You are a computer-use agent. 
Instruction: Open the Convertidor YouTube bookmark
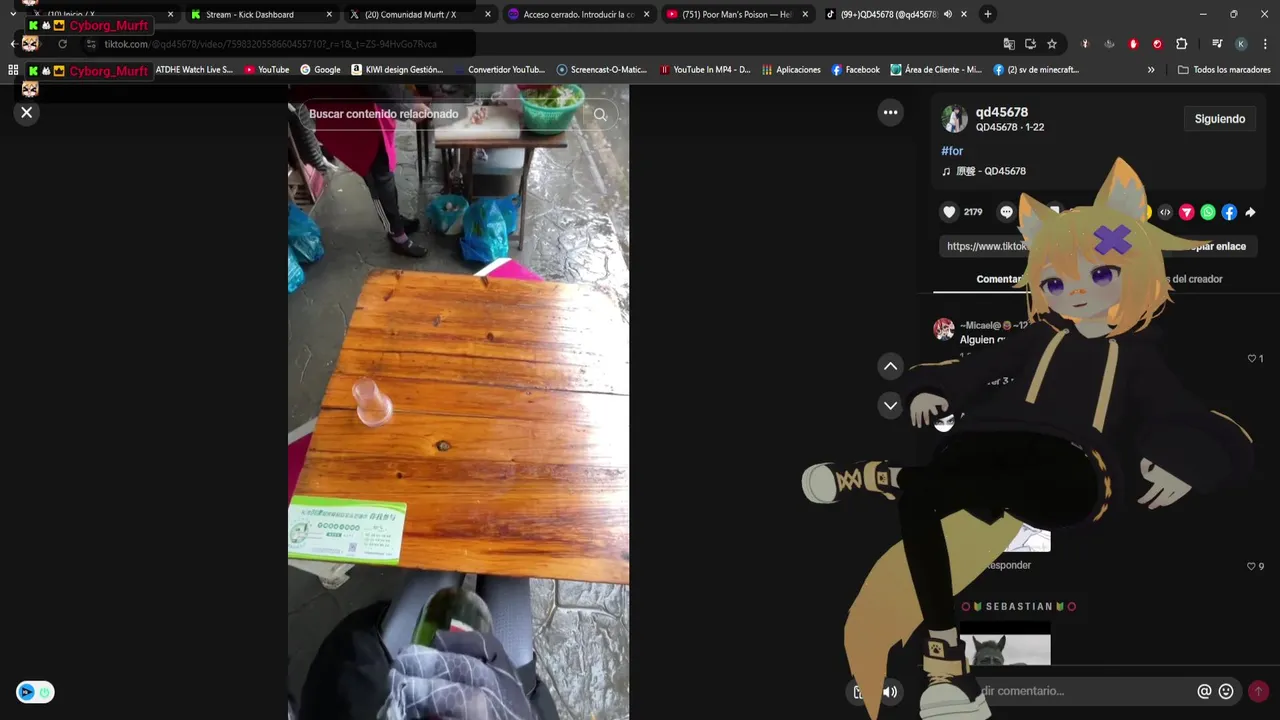click(500, 70)
